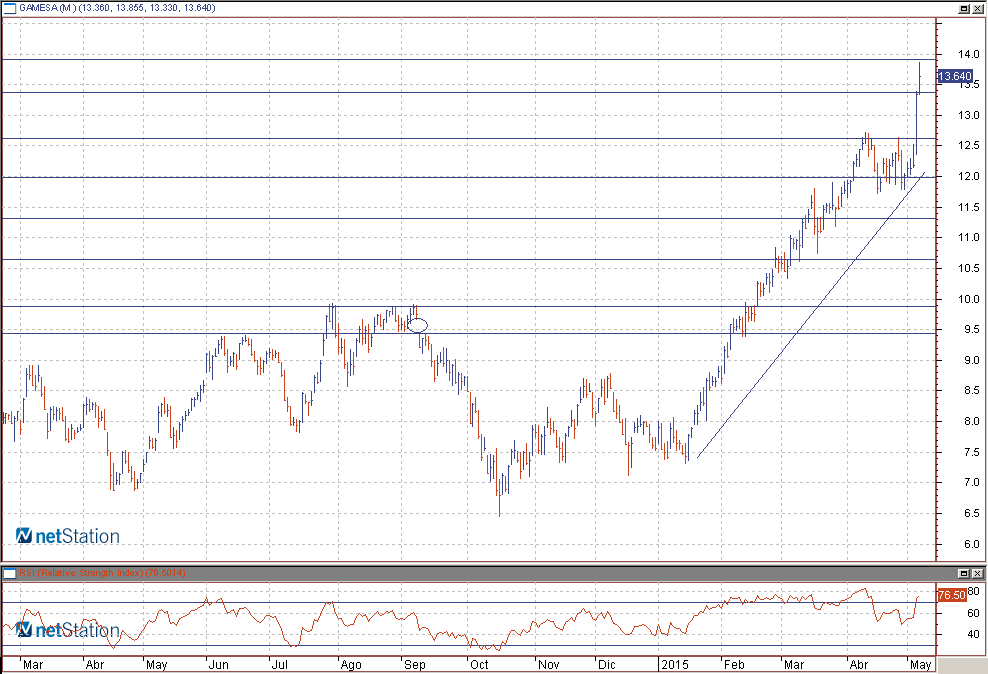Click the 2015 label on time axis
The image size is (988, 674).
(x=674, y=664)
